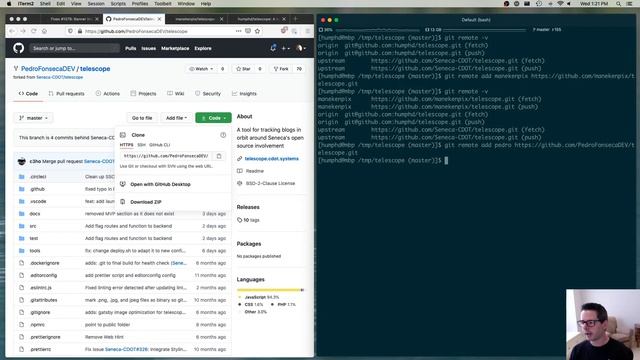Screen dimensions: 640x360
Task: Select the HTTPS clone tab
Action: (x=126, y=145)
